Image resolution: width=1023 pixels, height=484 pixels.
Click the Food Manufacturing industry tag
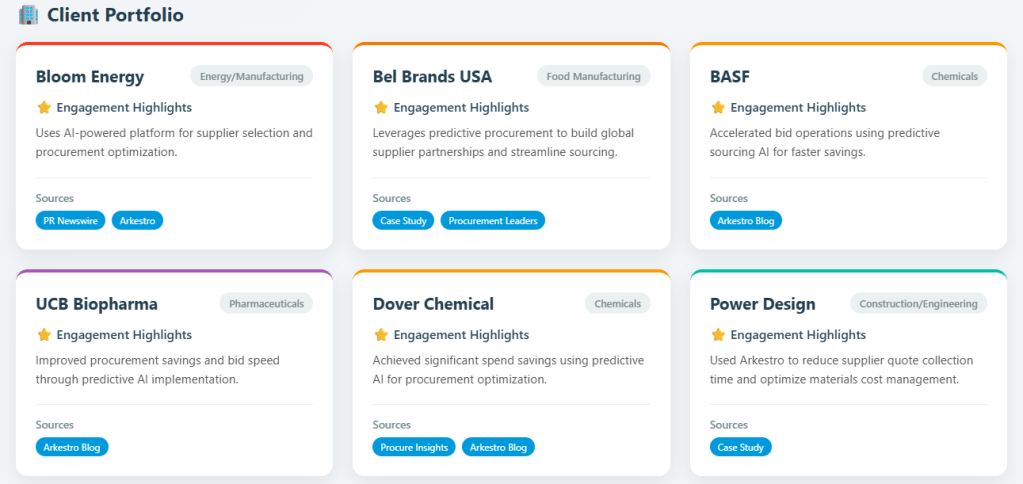pos(593,76)
